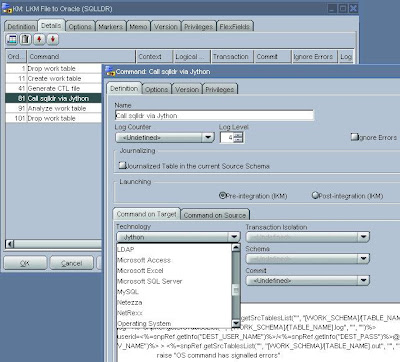The image size is (400, 362).
Task: Toggle Journalized Table in current Source Schema
Action: click(122, 165)
